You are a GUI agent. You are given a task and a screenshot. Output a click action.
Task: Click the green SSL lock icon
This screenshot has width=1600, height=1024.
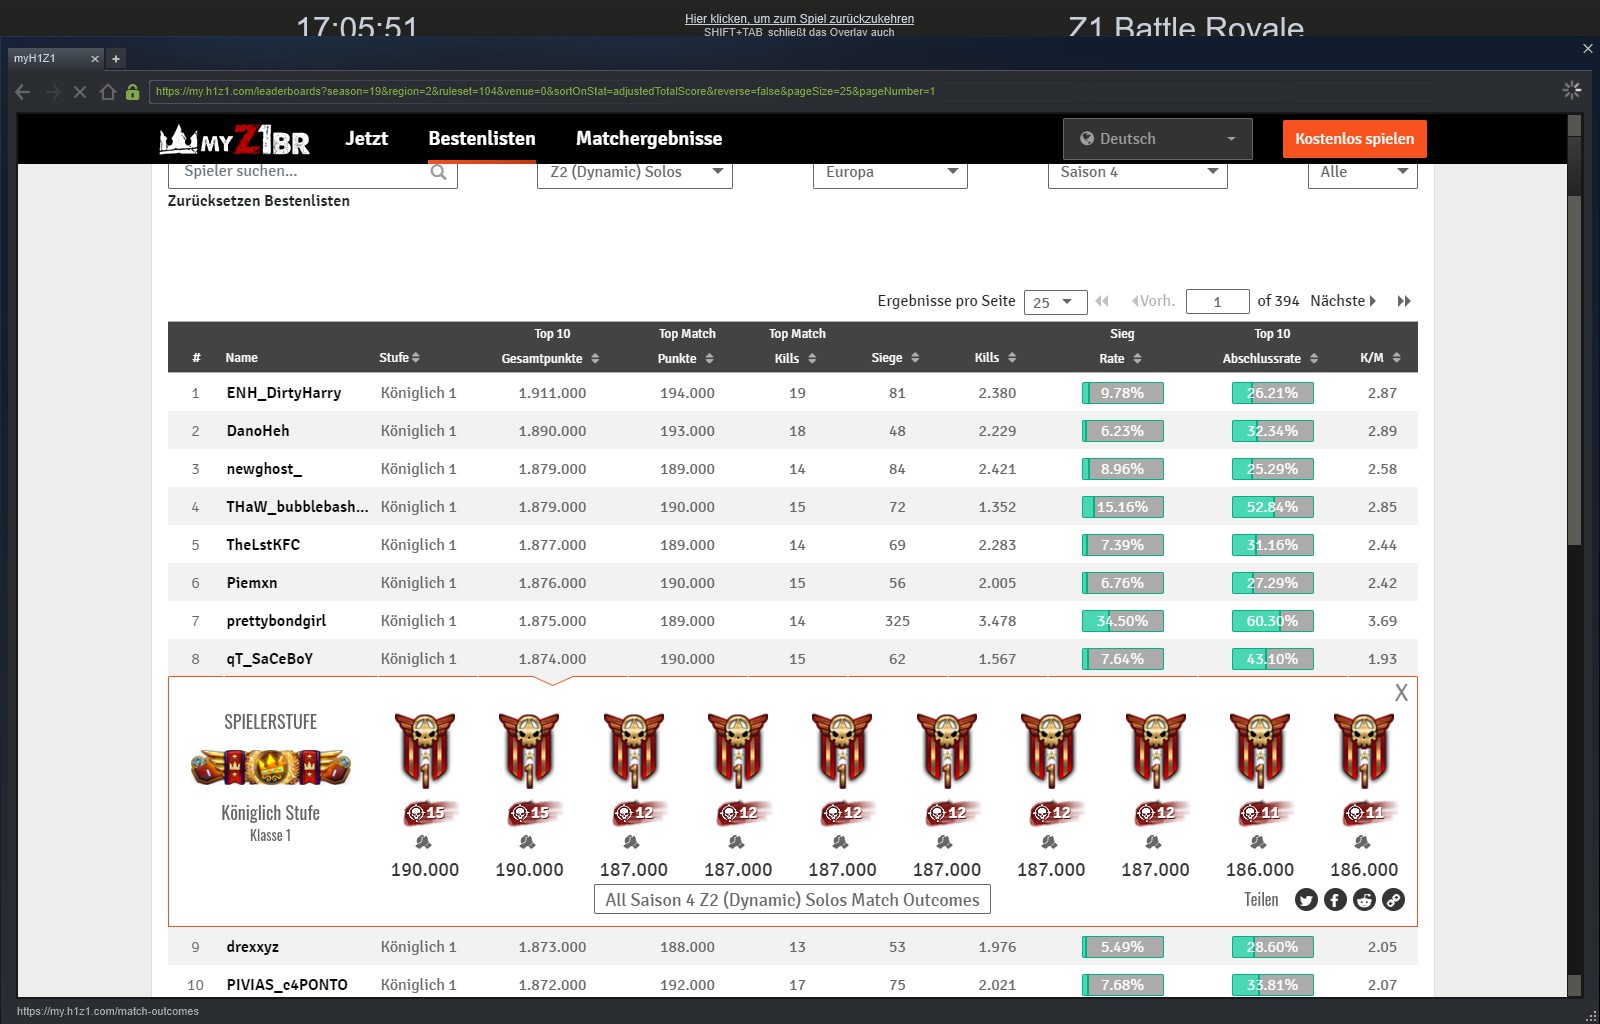click(132, 92)
